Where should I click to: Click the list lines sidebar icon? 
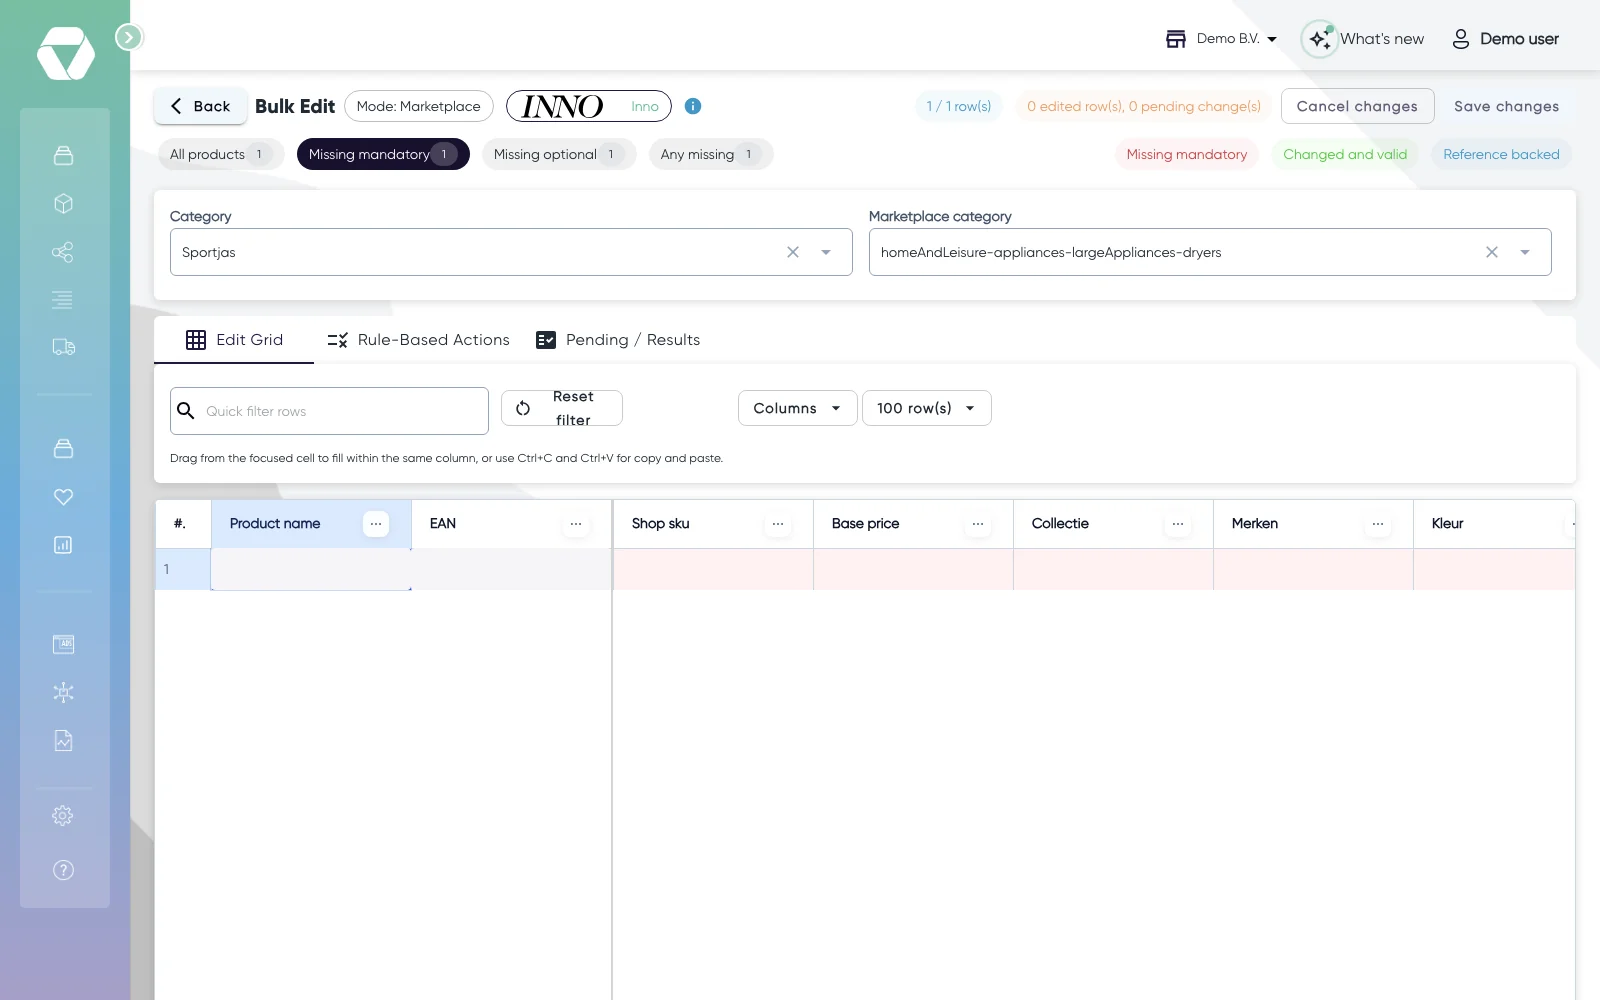coord(63,299)
